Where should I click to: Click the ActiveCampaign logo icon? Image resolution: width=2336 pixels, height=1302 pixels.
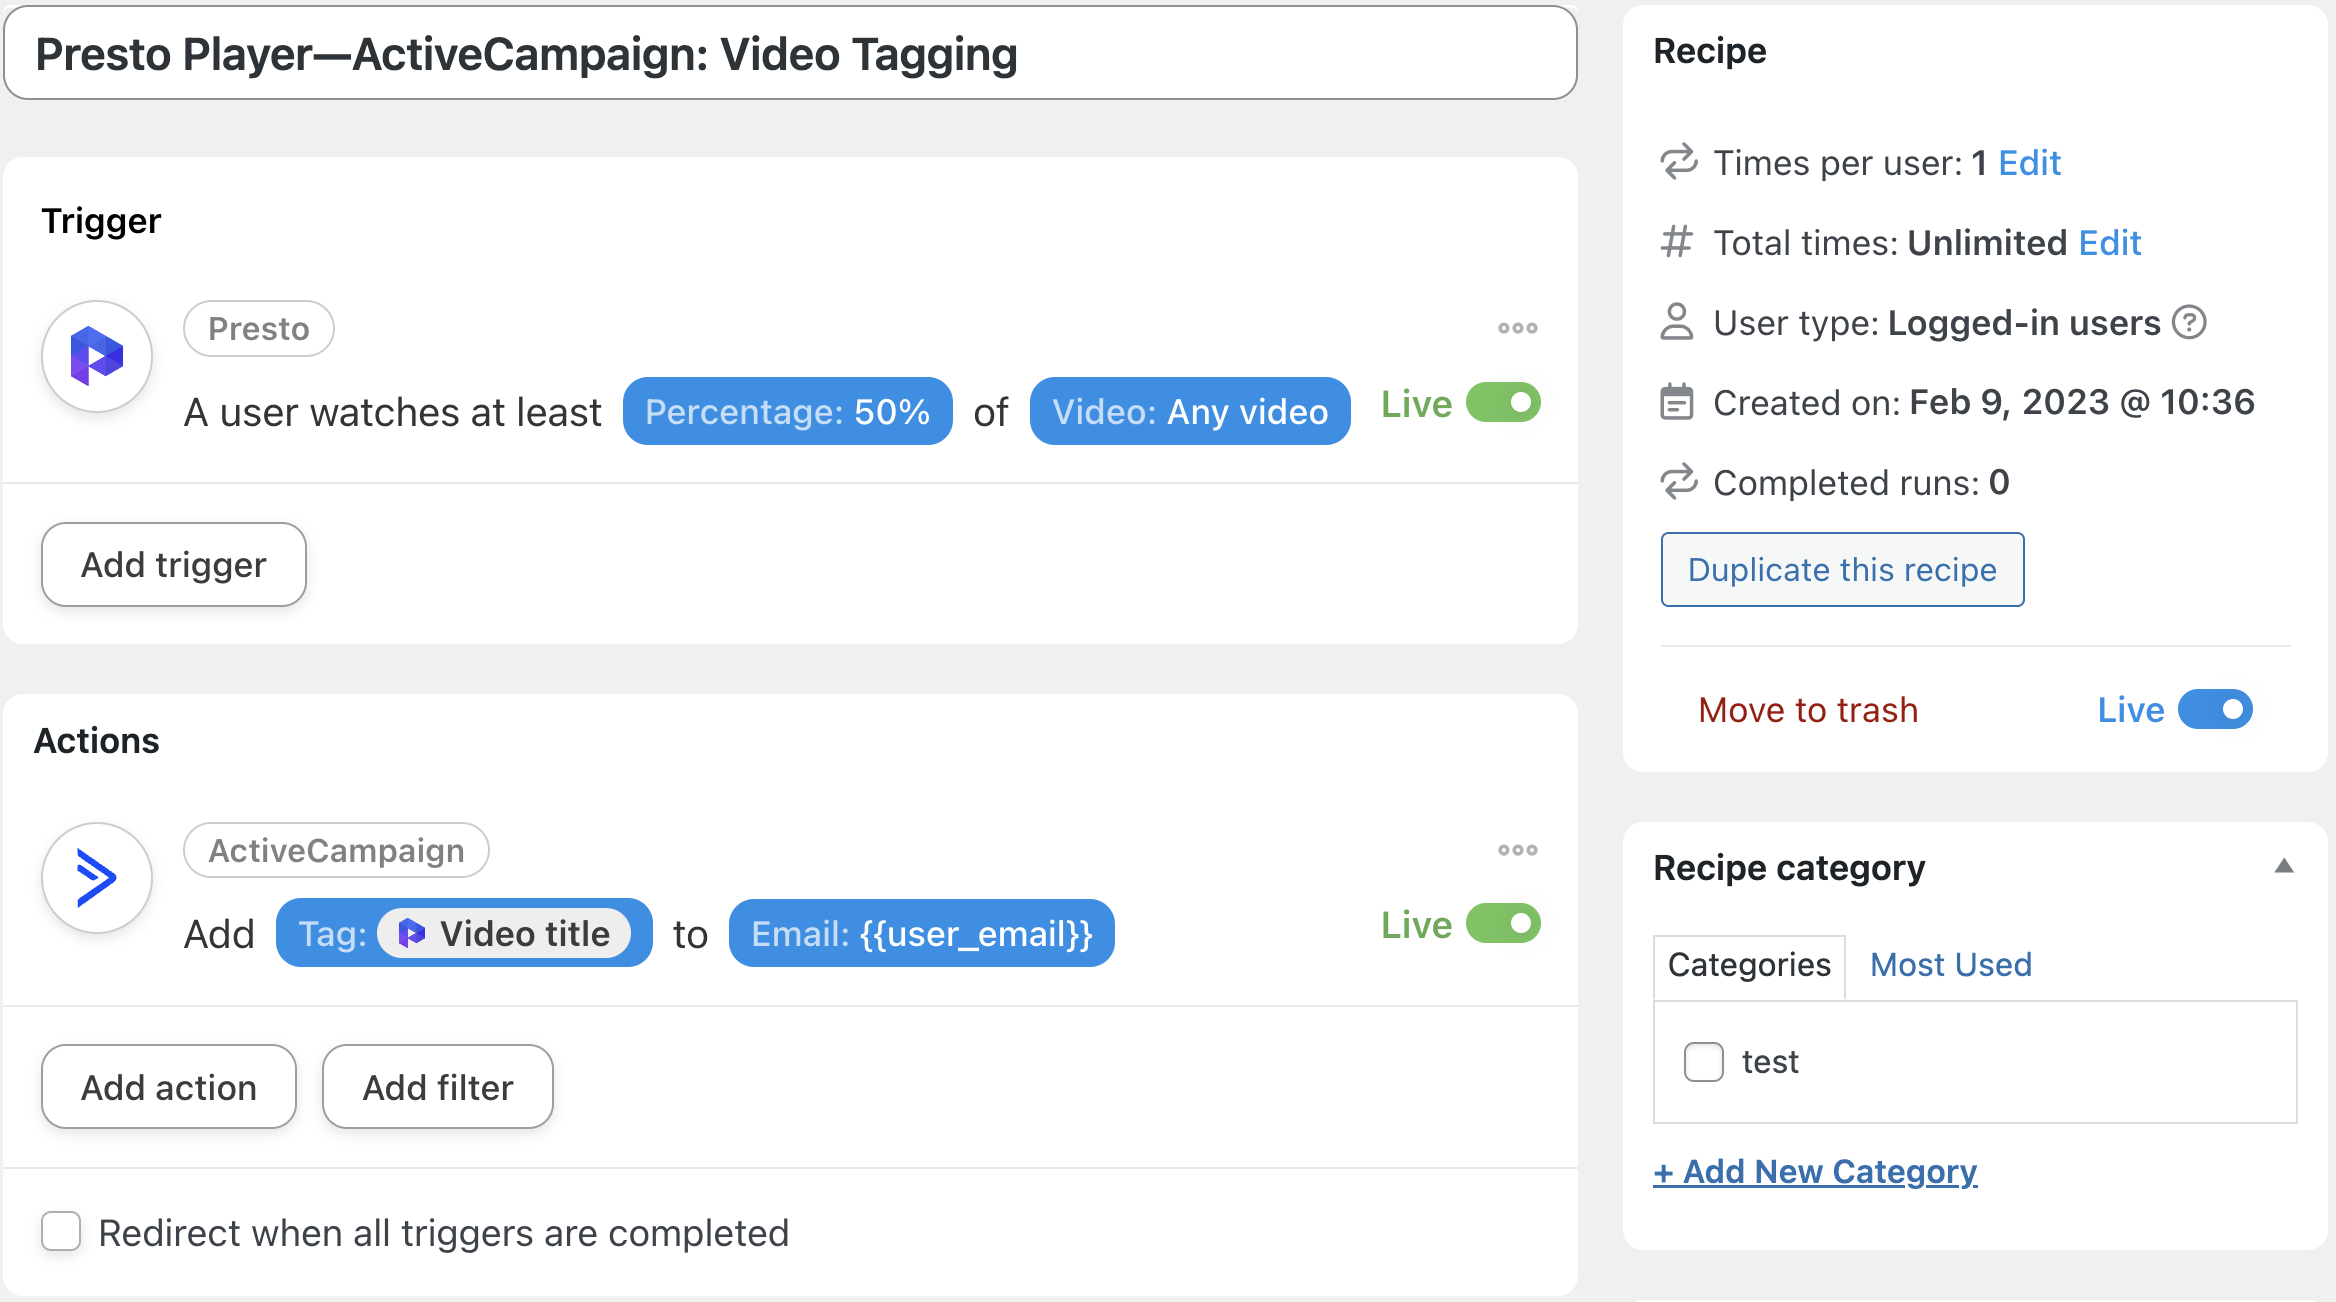(x=97, y=878)
